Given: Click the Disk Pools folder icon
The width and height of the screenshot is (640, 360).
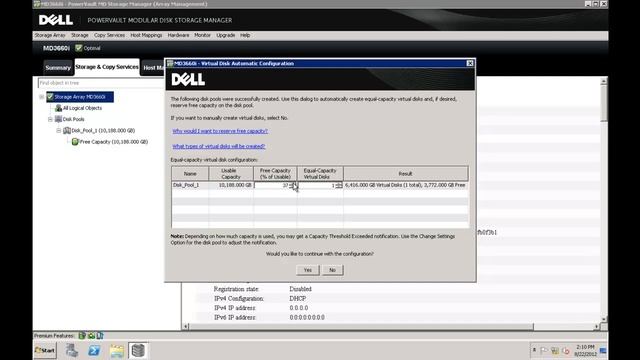Looking at the screenshot, I should pos(58,119).
